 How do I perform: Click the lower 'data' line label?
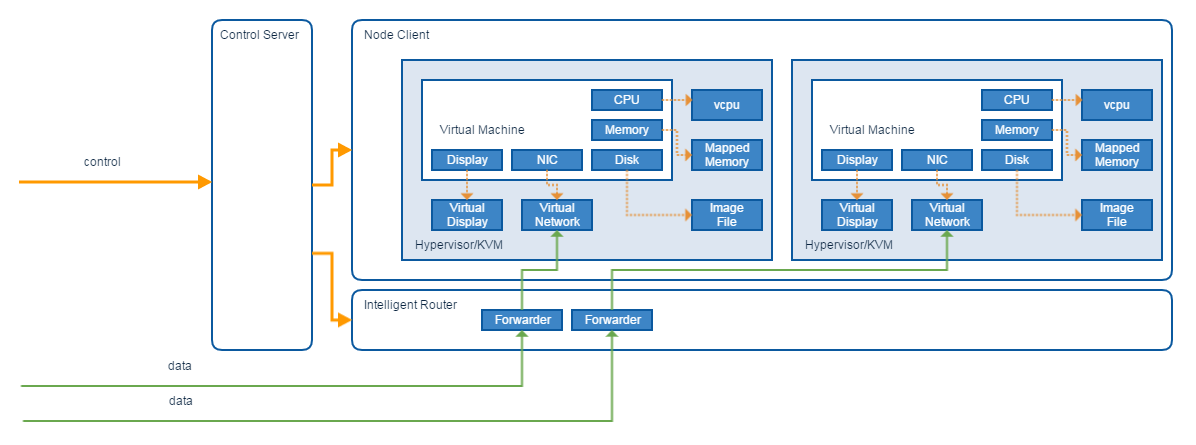coord(180,400)
